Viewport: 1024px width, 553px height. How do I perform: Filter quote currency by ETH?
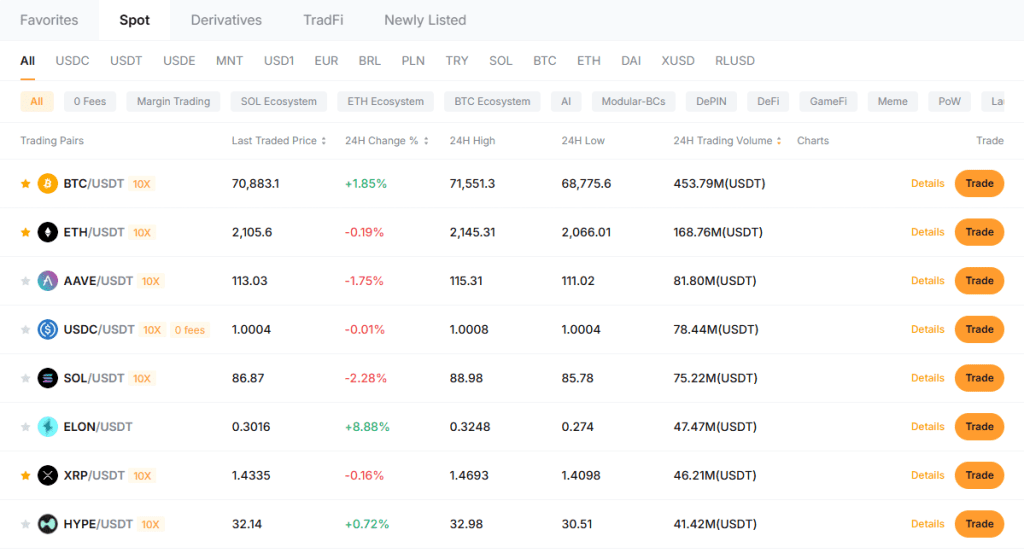click(x=588, y=61)
